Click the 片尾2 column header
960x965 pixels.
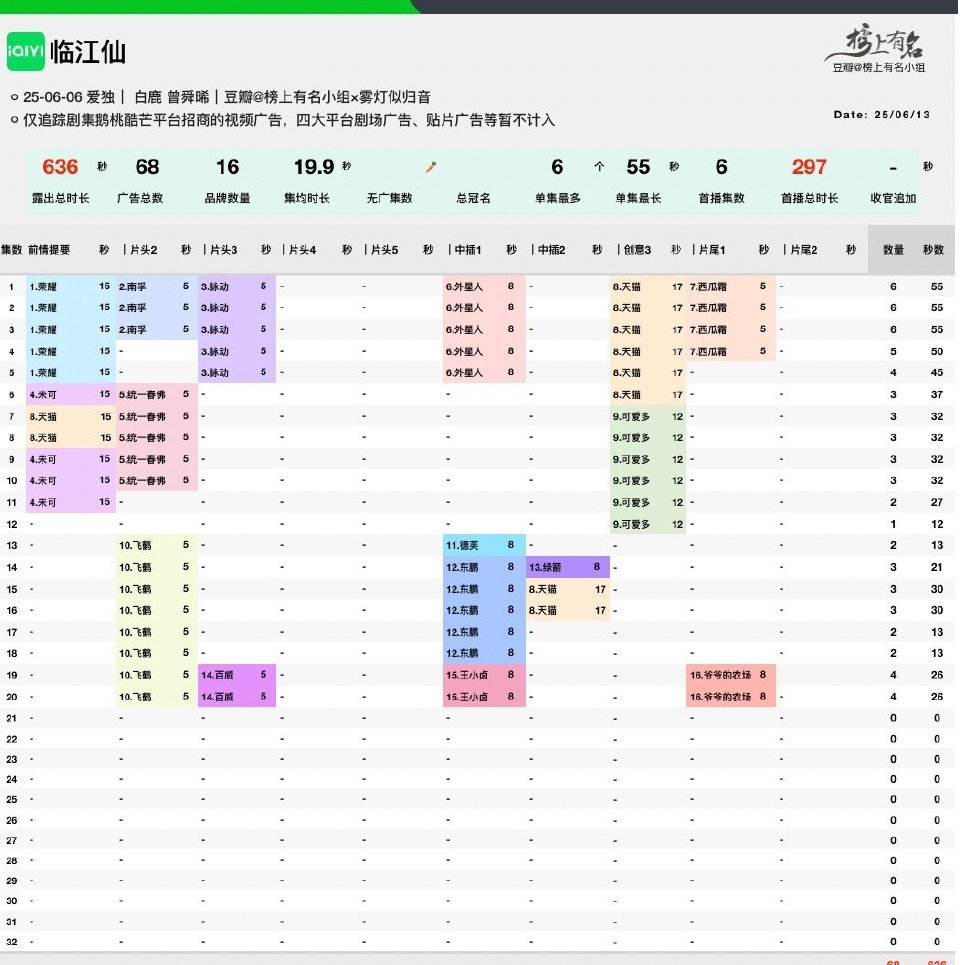click(803, 250)
